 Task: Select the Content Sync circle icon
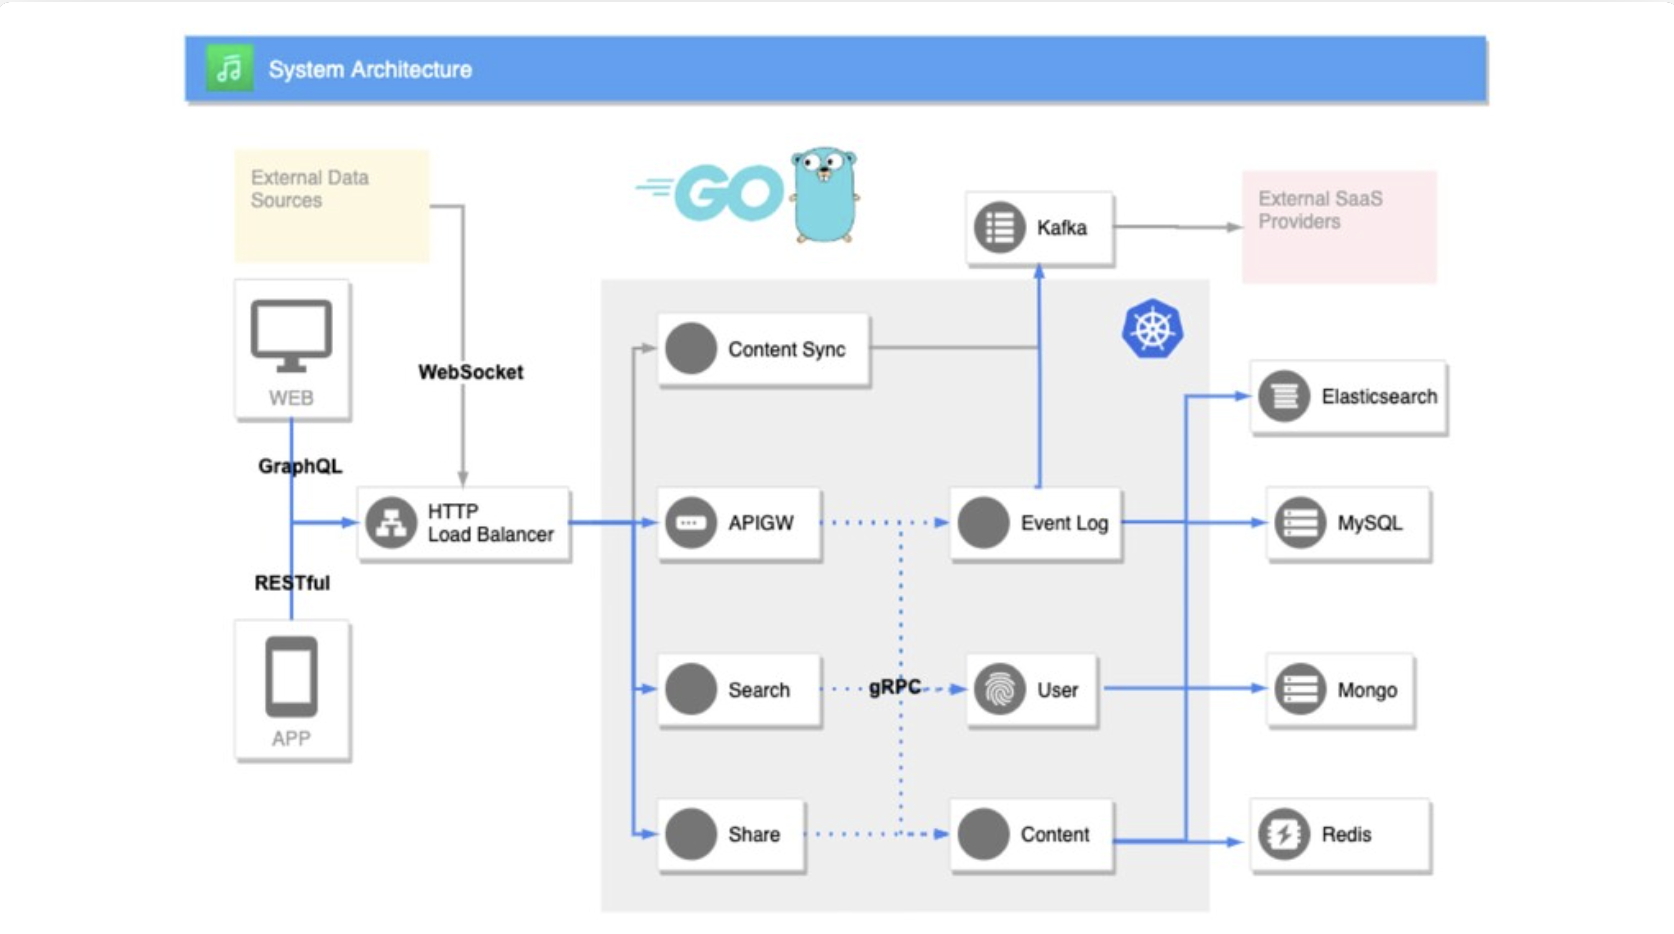point(691,349)
